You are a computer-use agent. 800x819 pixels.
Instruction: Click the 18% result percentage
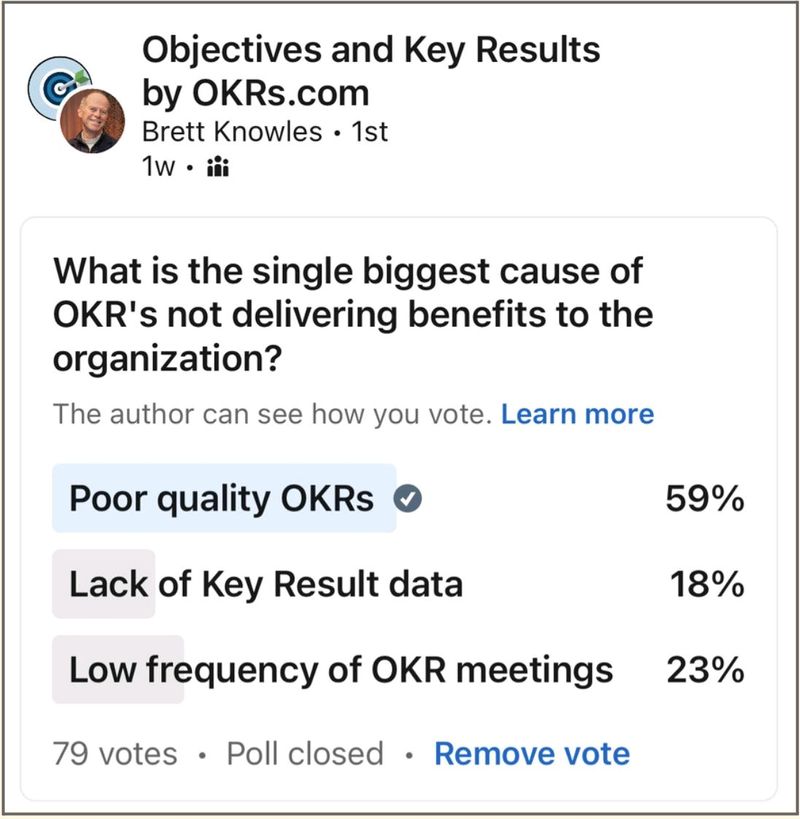[x=705, y=582]
